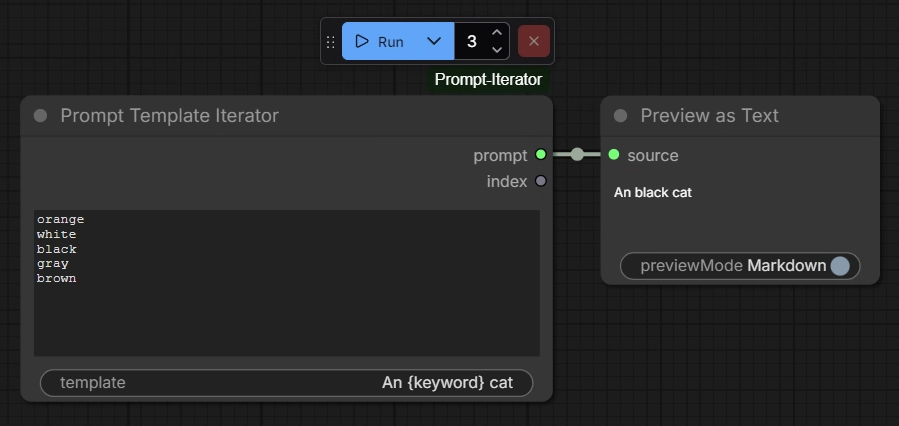Click the keyword 'gray' line in text area
This screenshot has height=426, width=899.
pos(53,264)
